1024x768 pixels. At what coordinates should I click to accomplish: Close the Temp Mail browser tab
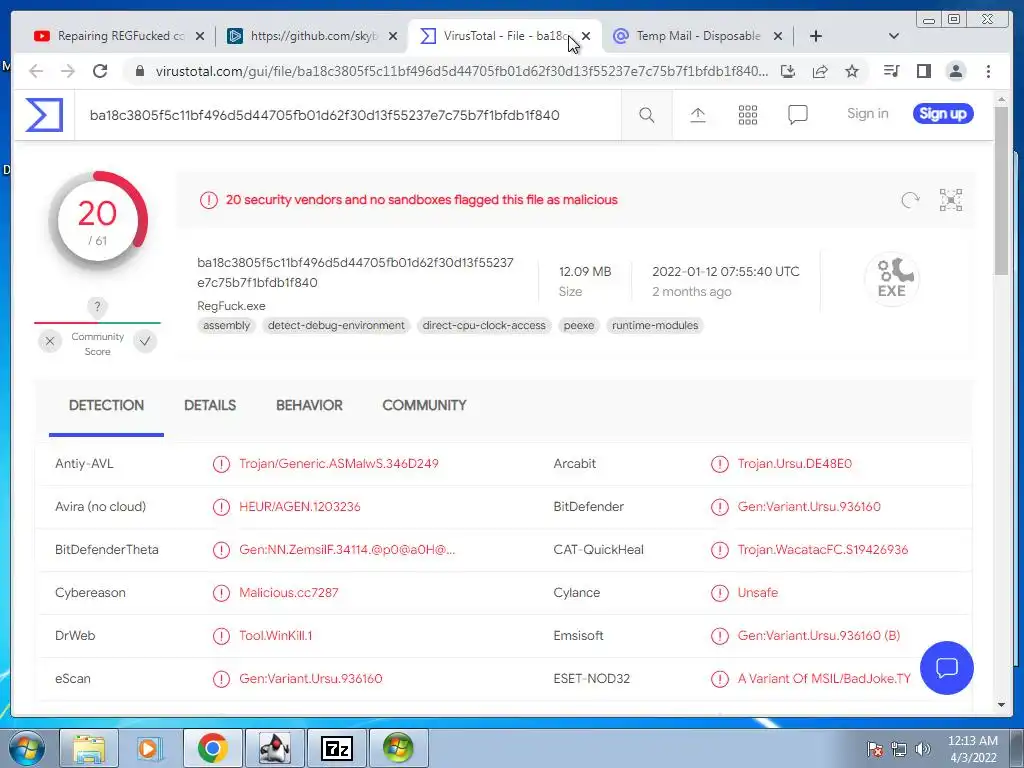coord(778,36)
